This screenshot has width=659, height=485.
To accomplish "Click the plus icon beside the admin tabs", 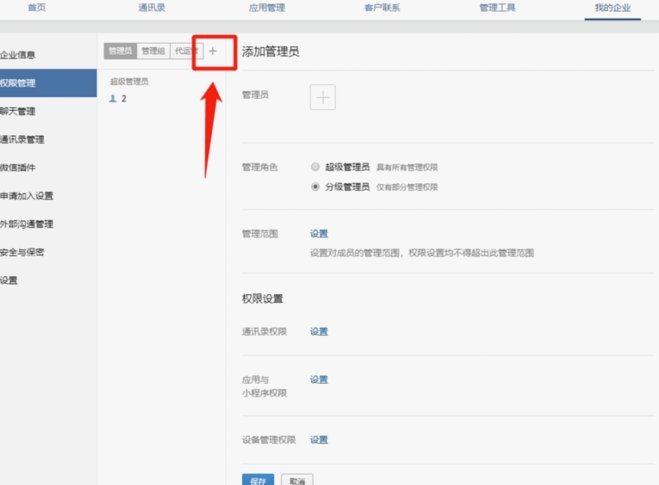I will click(213, 51).
